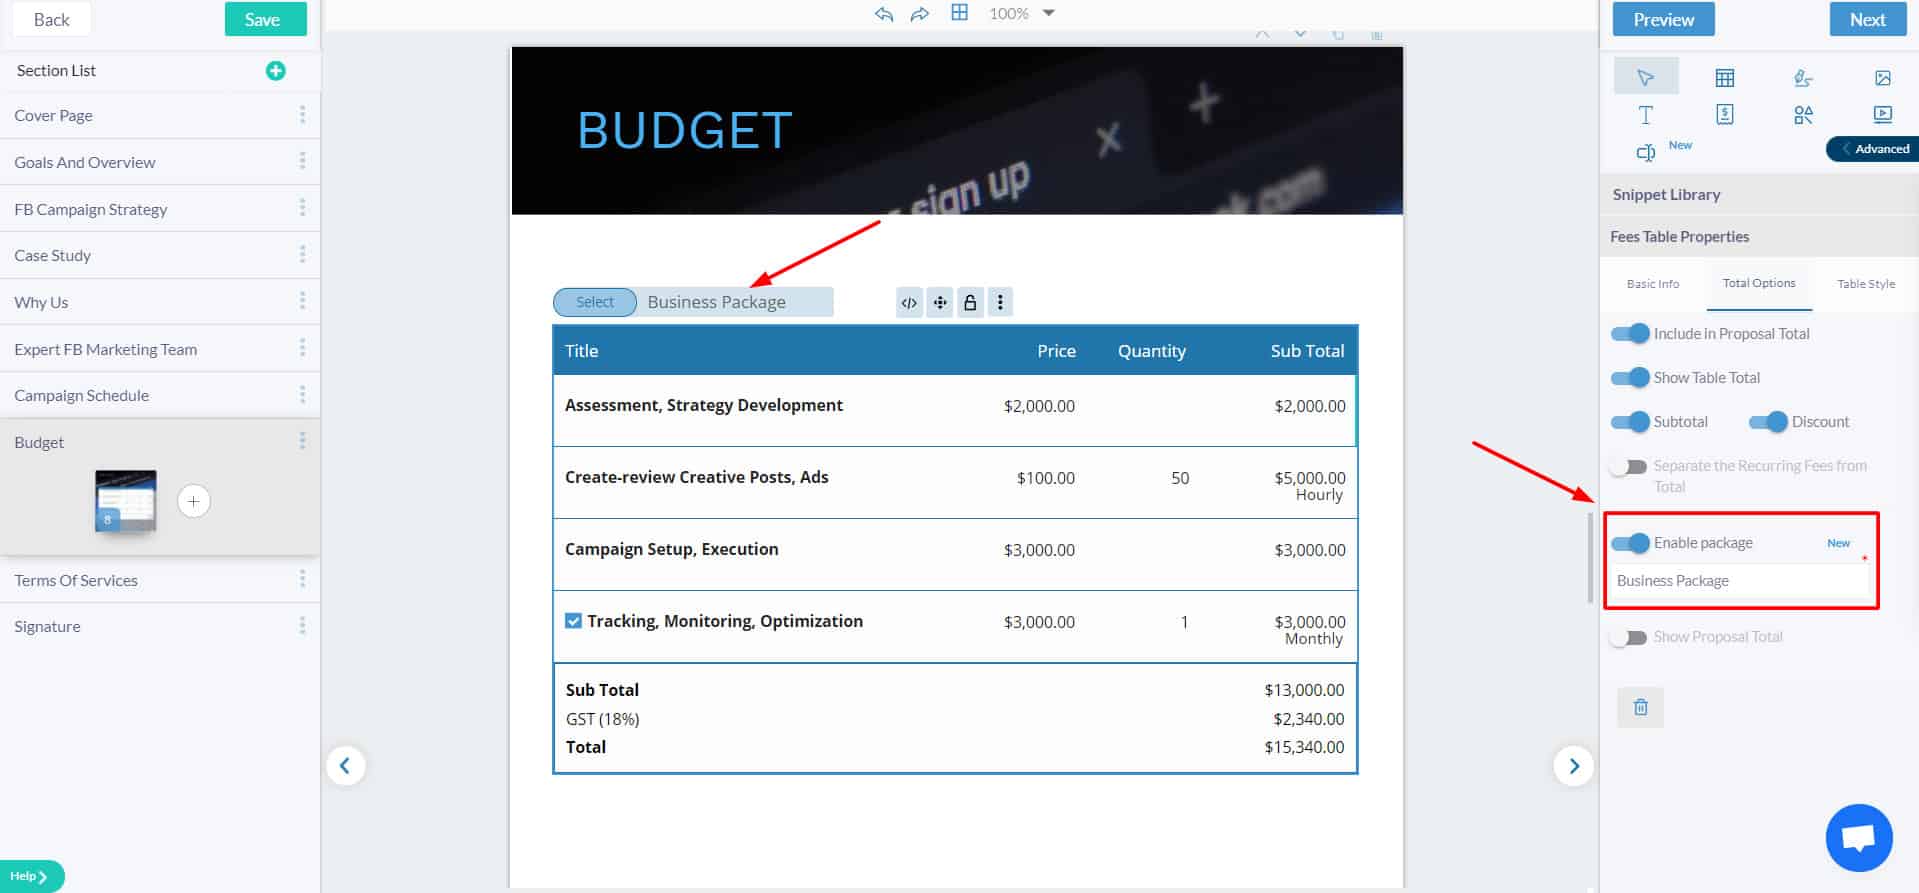Click the lock icon above fees table
This screenshot has height=893, width=1919.
[x=970, y=302]
